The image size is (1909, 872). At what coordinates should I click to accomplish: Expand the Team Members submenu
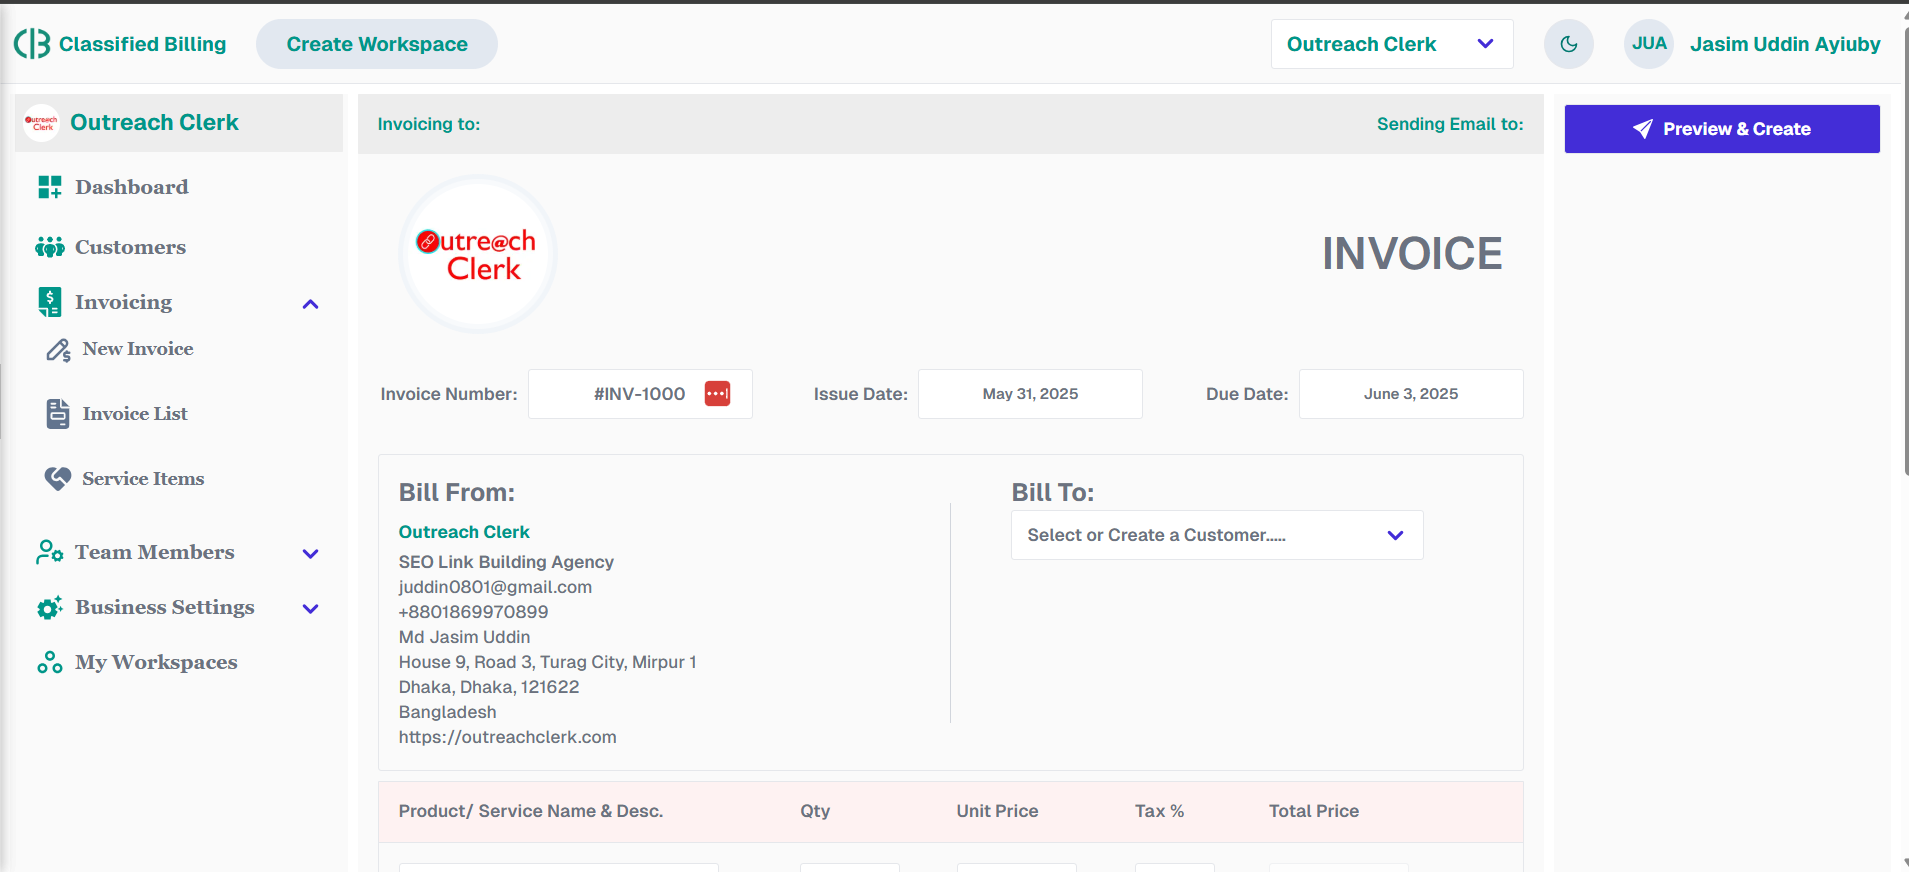click(310, 554)
